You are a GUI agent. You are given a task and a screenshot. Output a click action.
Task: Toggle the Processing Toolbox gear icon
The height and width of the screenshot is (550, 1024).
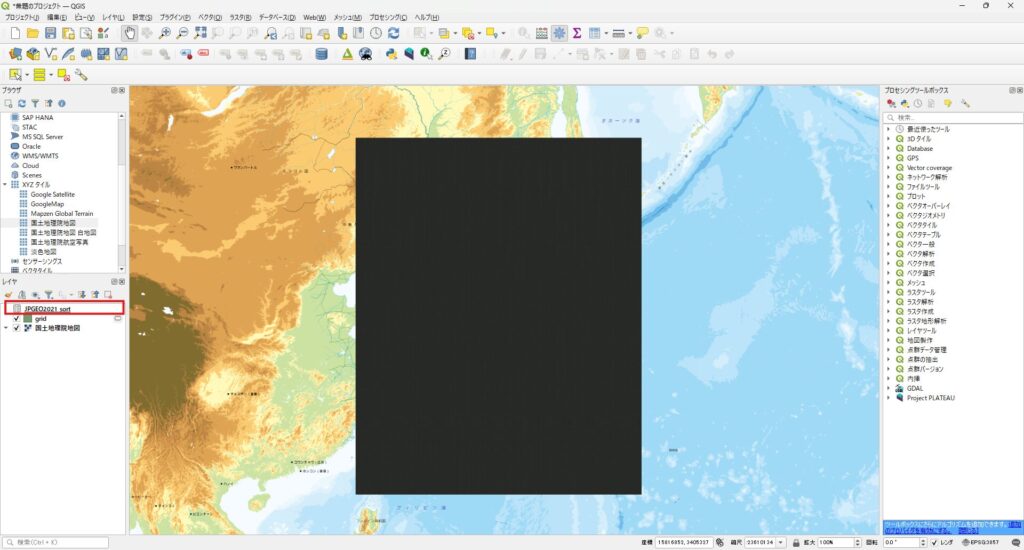(x=560, y=33)
